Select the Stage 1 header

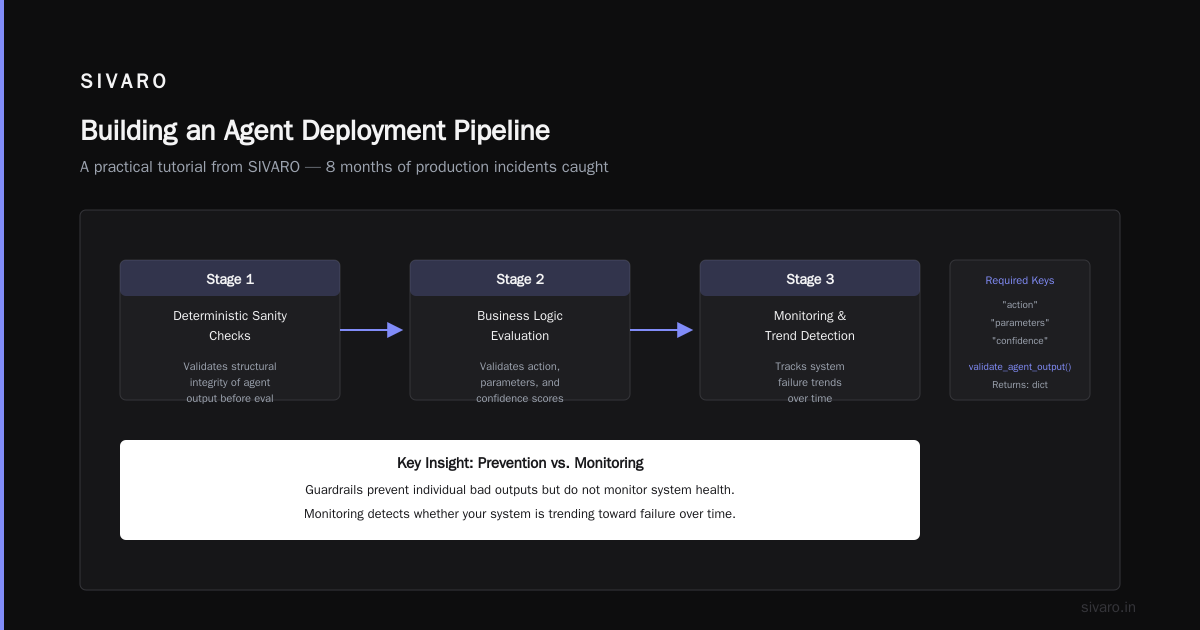click(x=230, y=279)
